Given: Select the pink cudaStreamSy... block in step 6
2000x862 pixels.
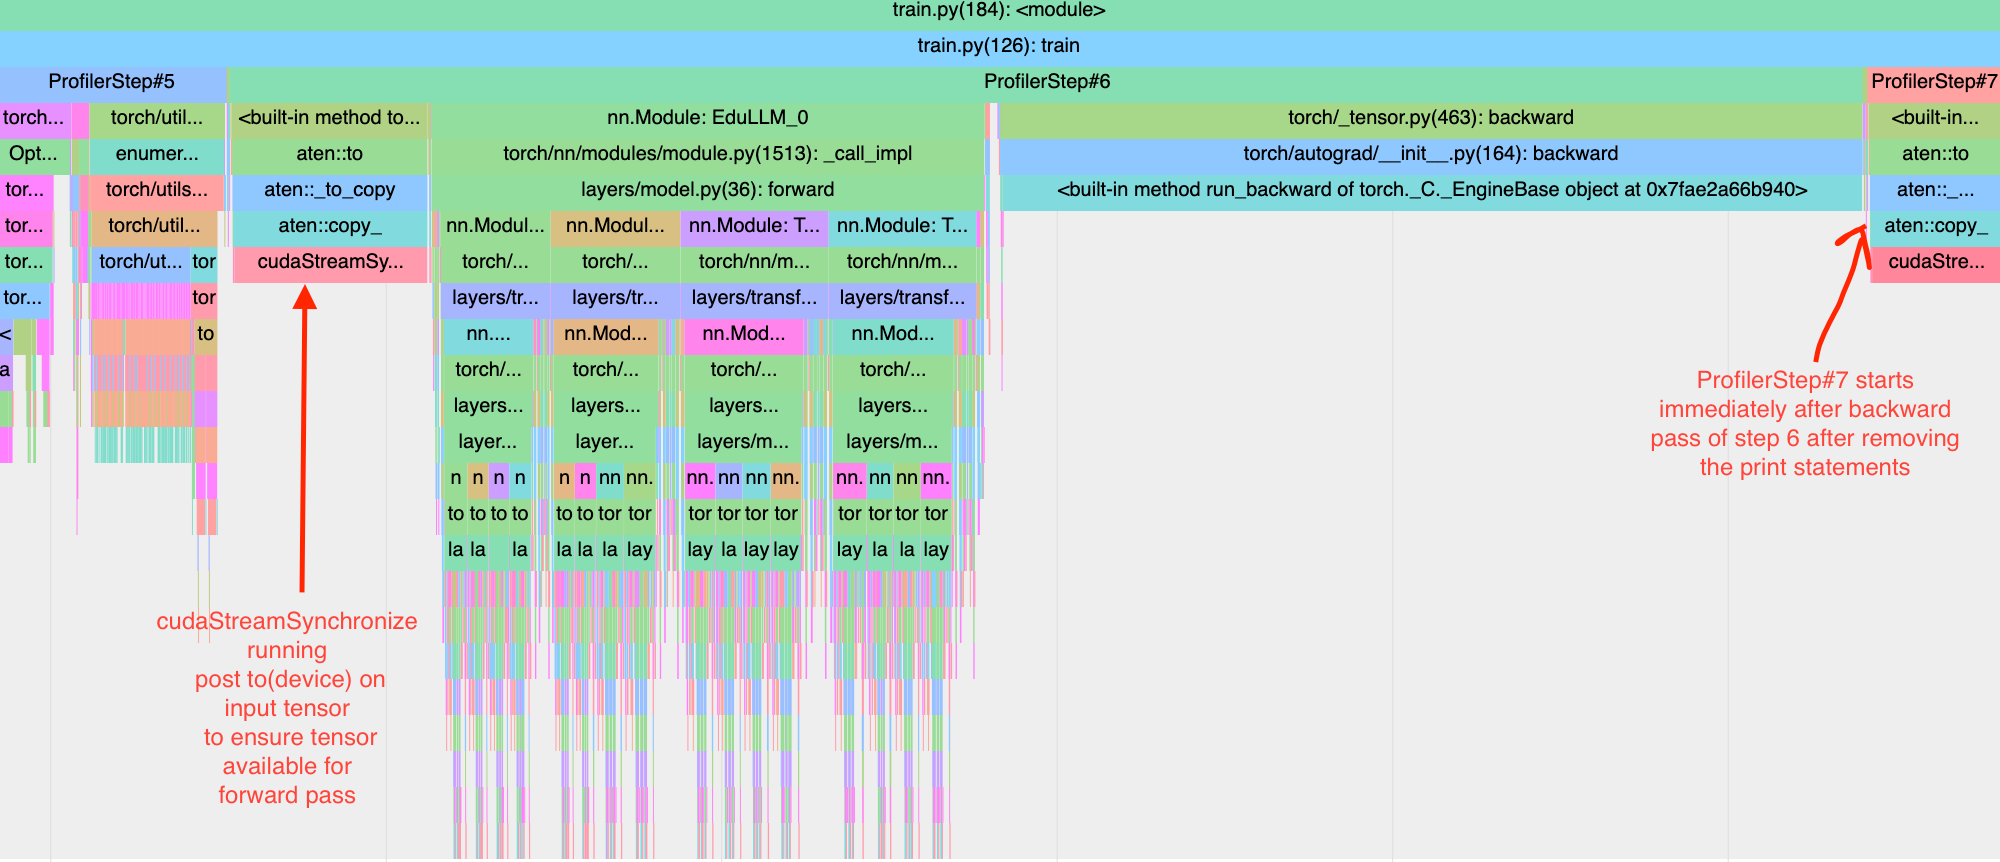Looking at the screenshot, I should (330, 262).
